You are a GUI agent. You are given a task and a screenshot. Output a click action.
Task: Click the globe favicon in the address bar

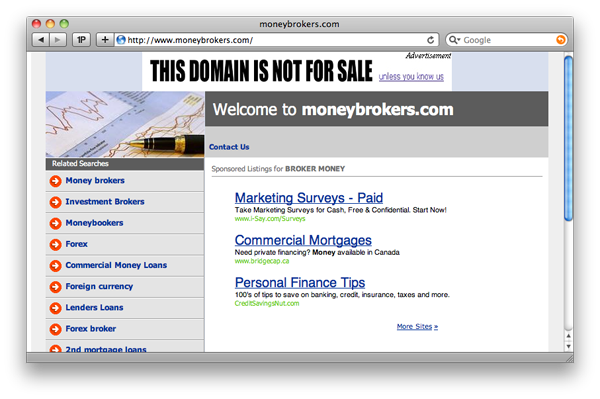click(121, 40)
